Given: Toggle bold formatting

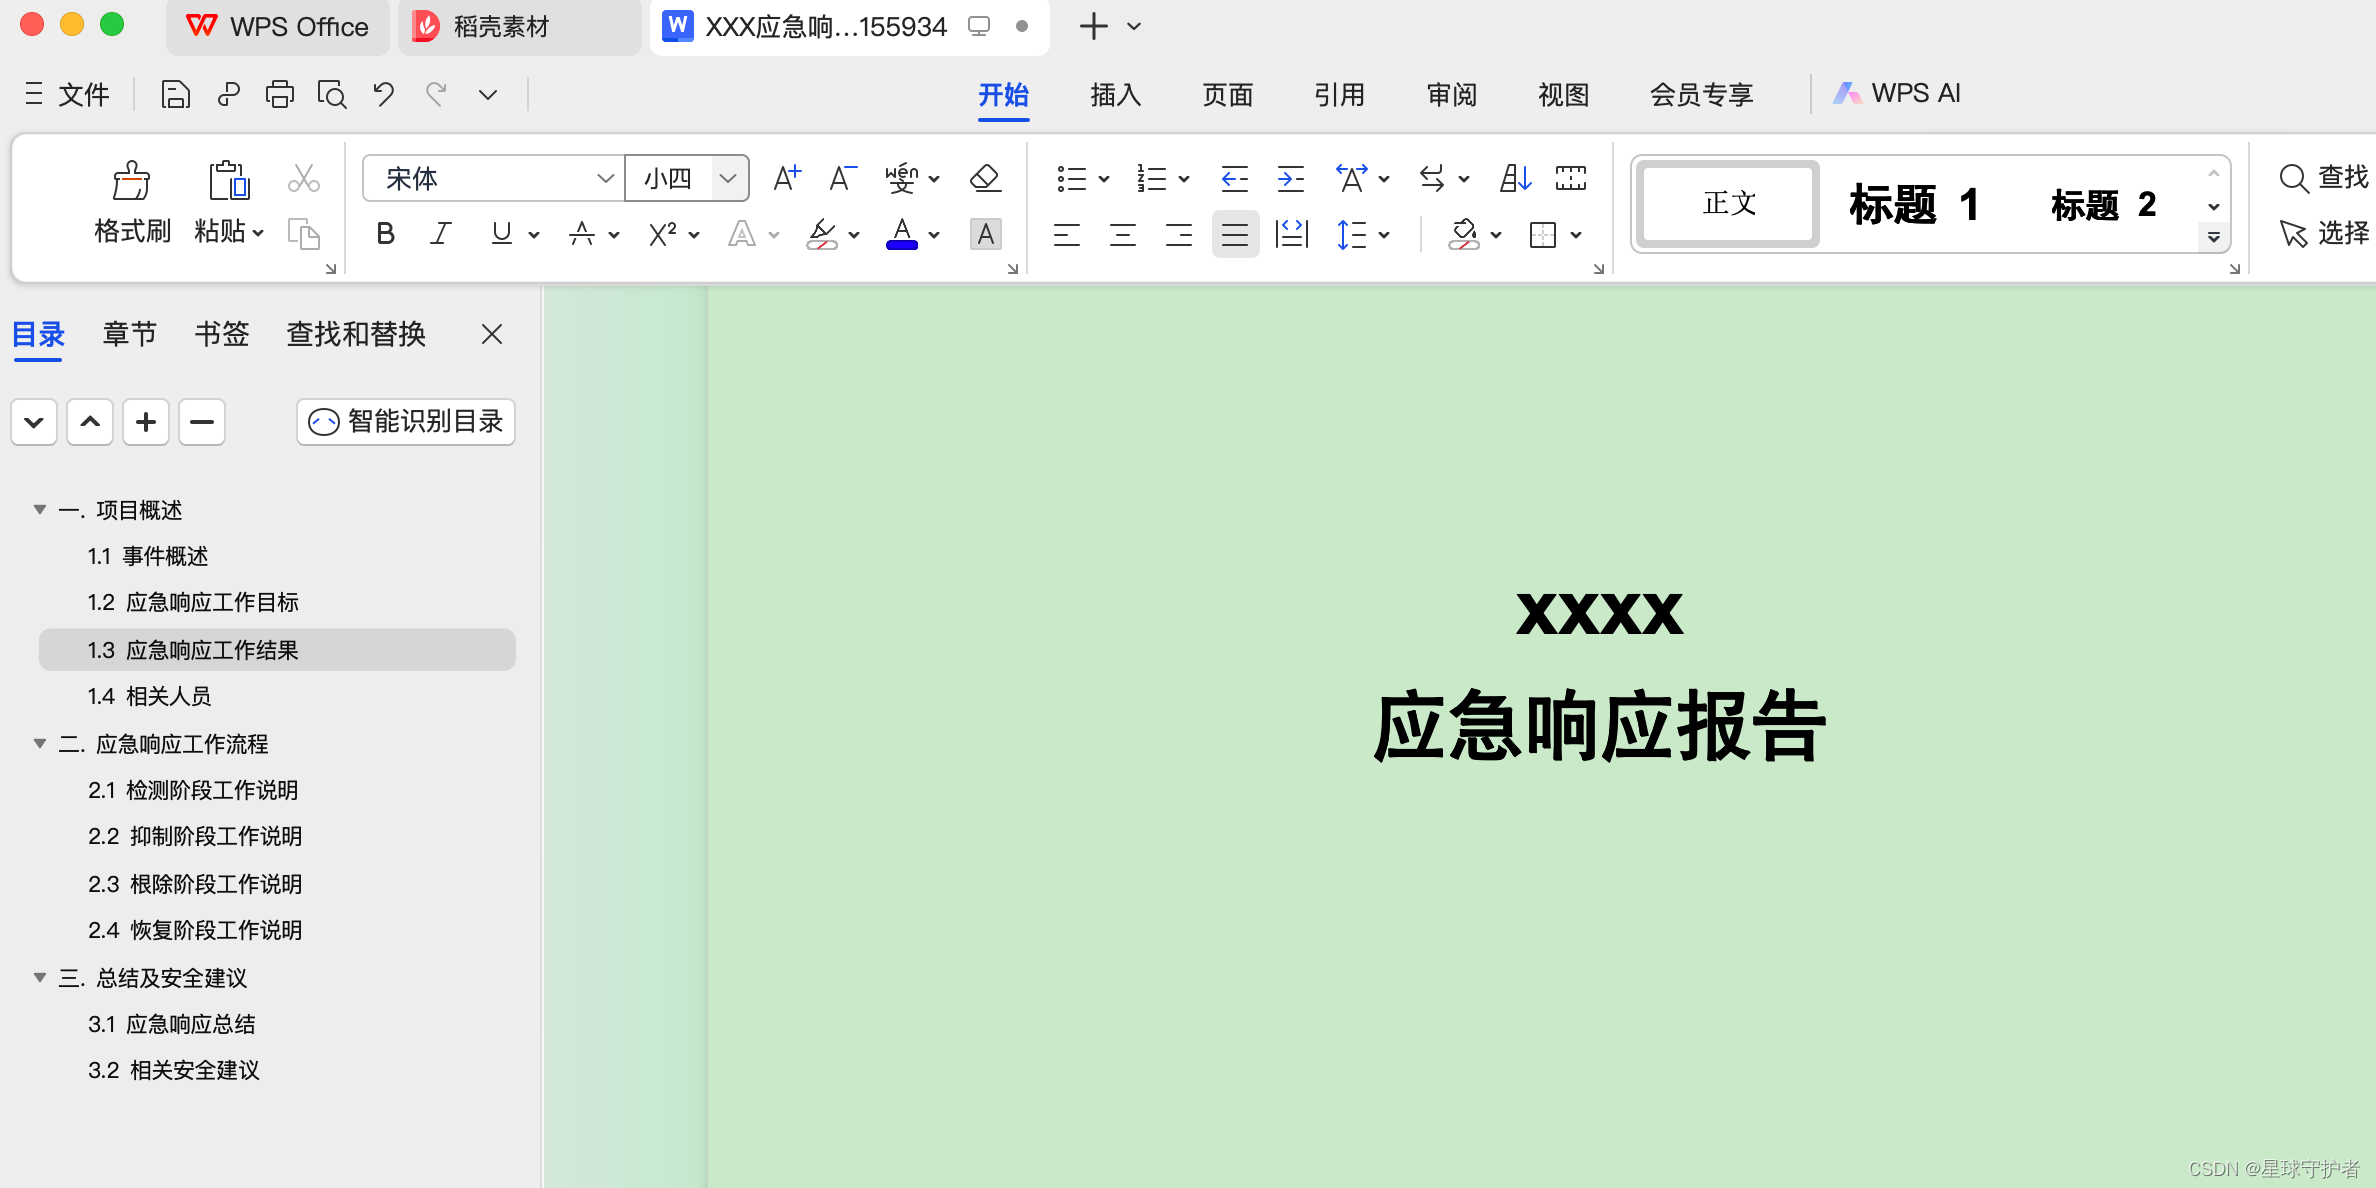Looking at the screenshot, I should pyautogui.click(x=385, y=234).
